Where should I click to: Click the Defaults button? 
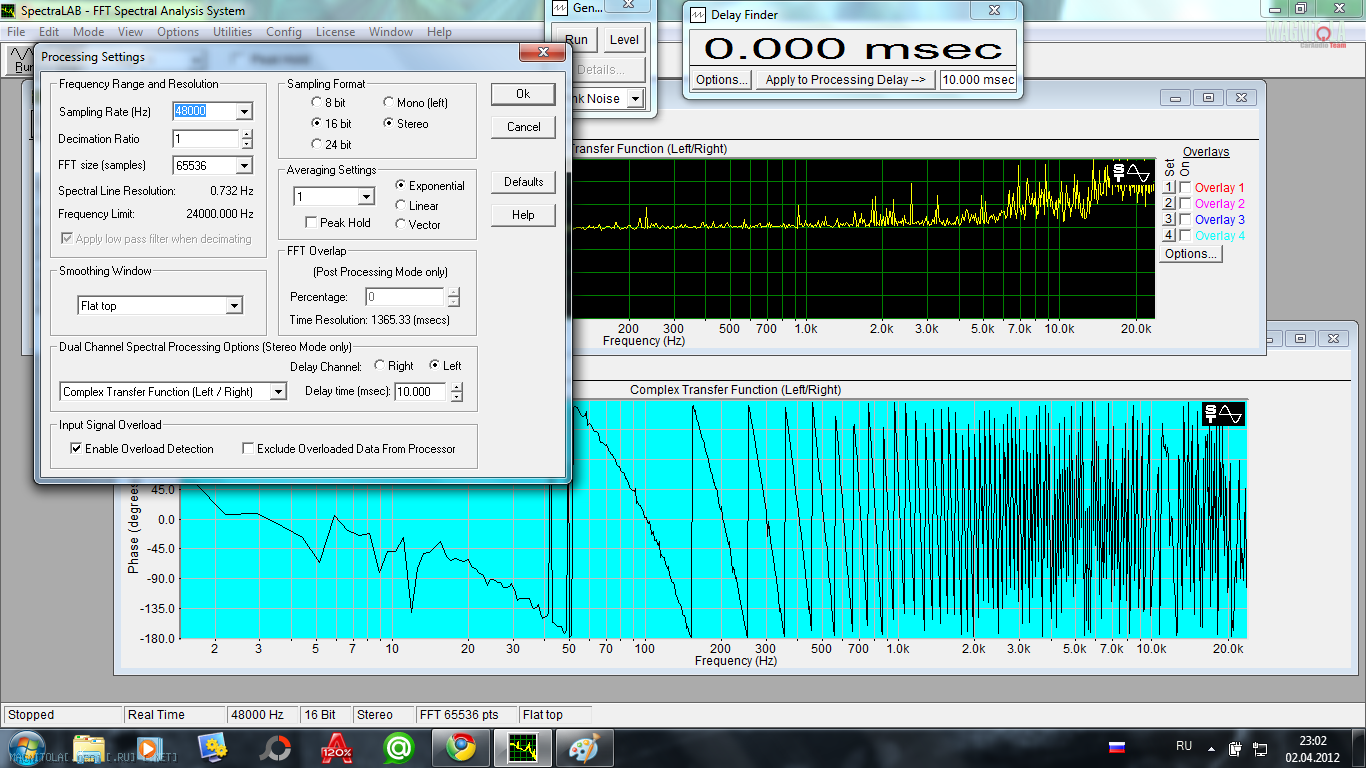pyautogui.click(x=523, y=182)
